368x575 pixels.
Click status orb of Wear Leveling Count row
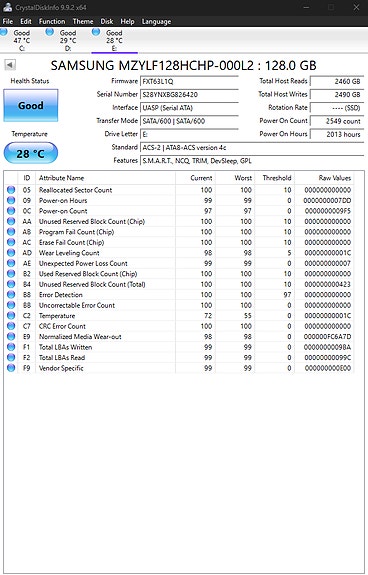coord(11,253)
